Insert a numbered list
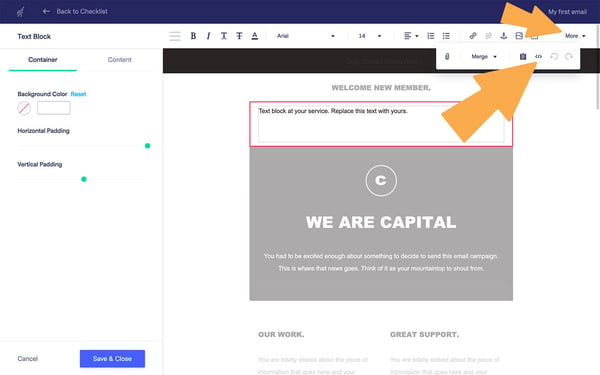This screenshot has width=600, height=375. click(430, 36)
